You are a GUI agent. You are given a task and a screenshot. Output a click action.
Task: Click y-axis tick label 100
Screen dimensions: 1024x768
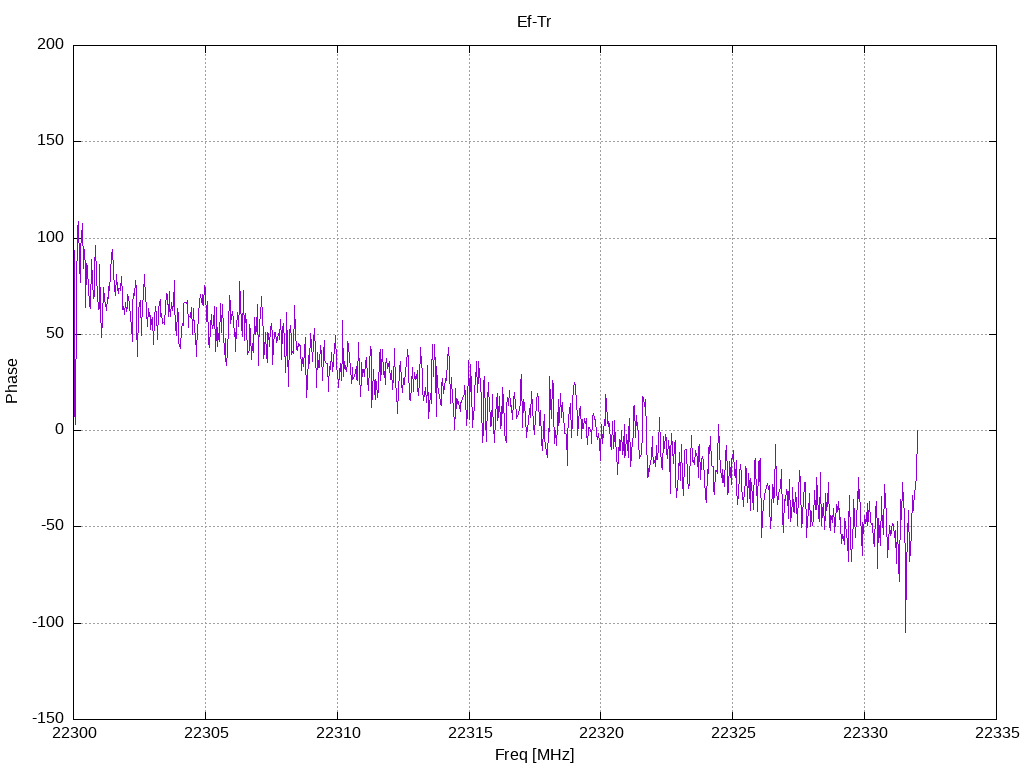(51, 237)
